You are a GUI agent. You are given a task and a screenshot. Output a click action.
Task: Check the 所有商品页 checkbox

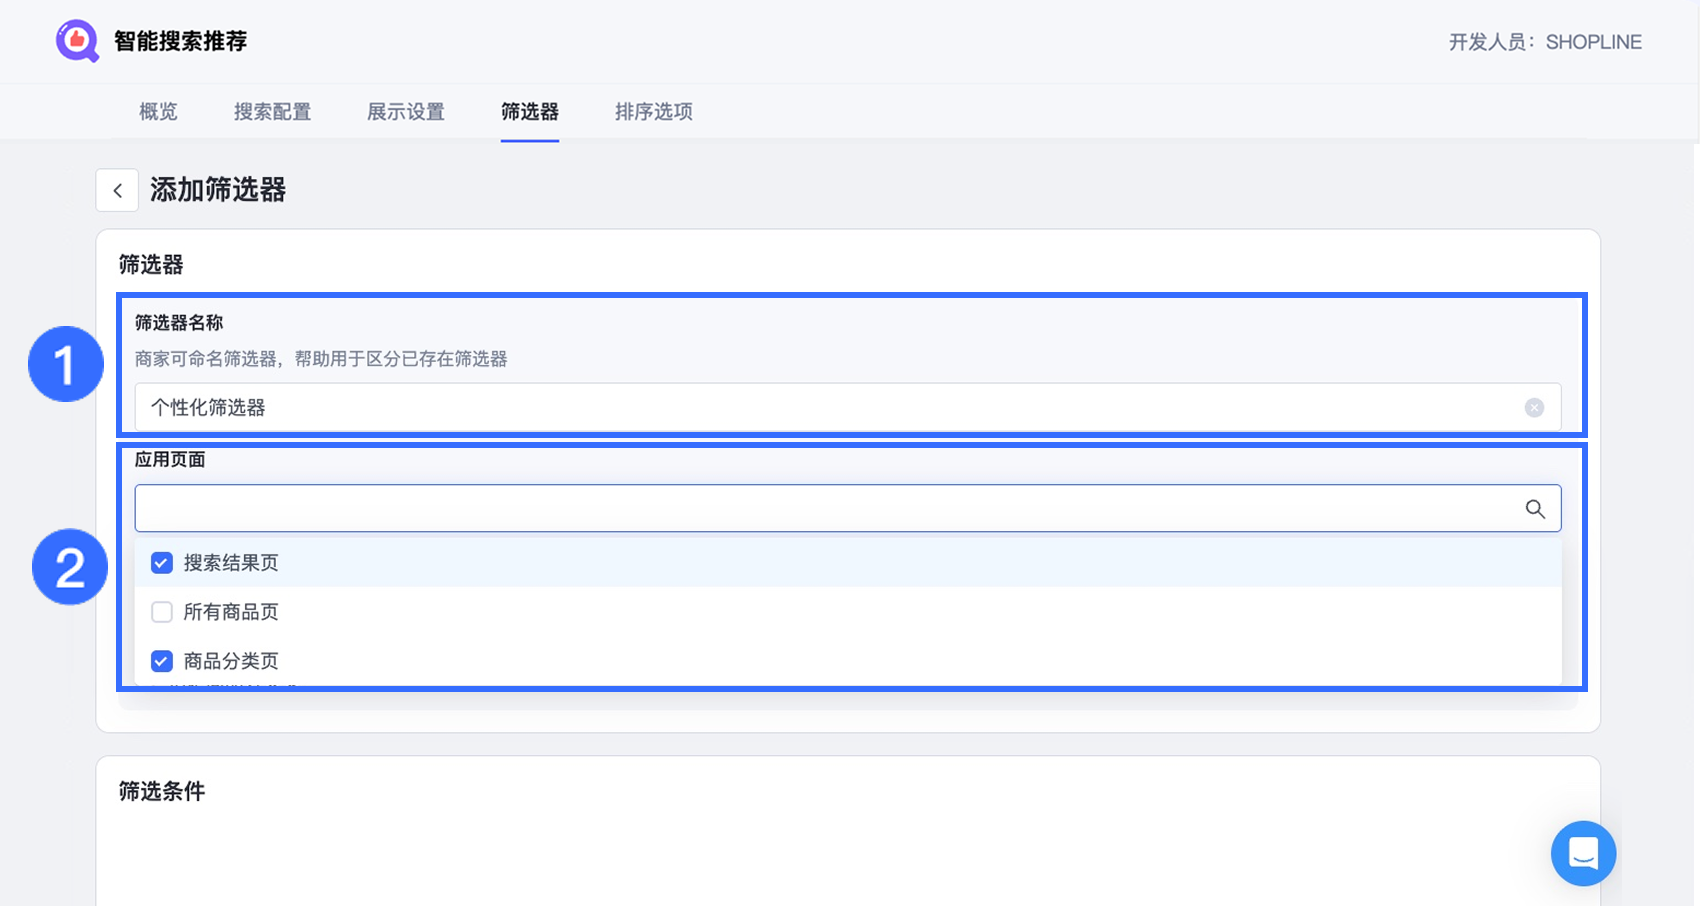click(162, 612)
